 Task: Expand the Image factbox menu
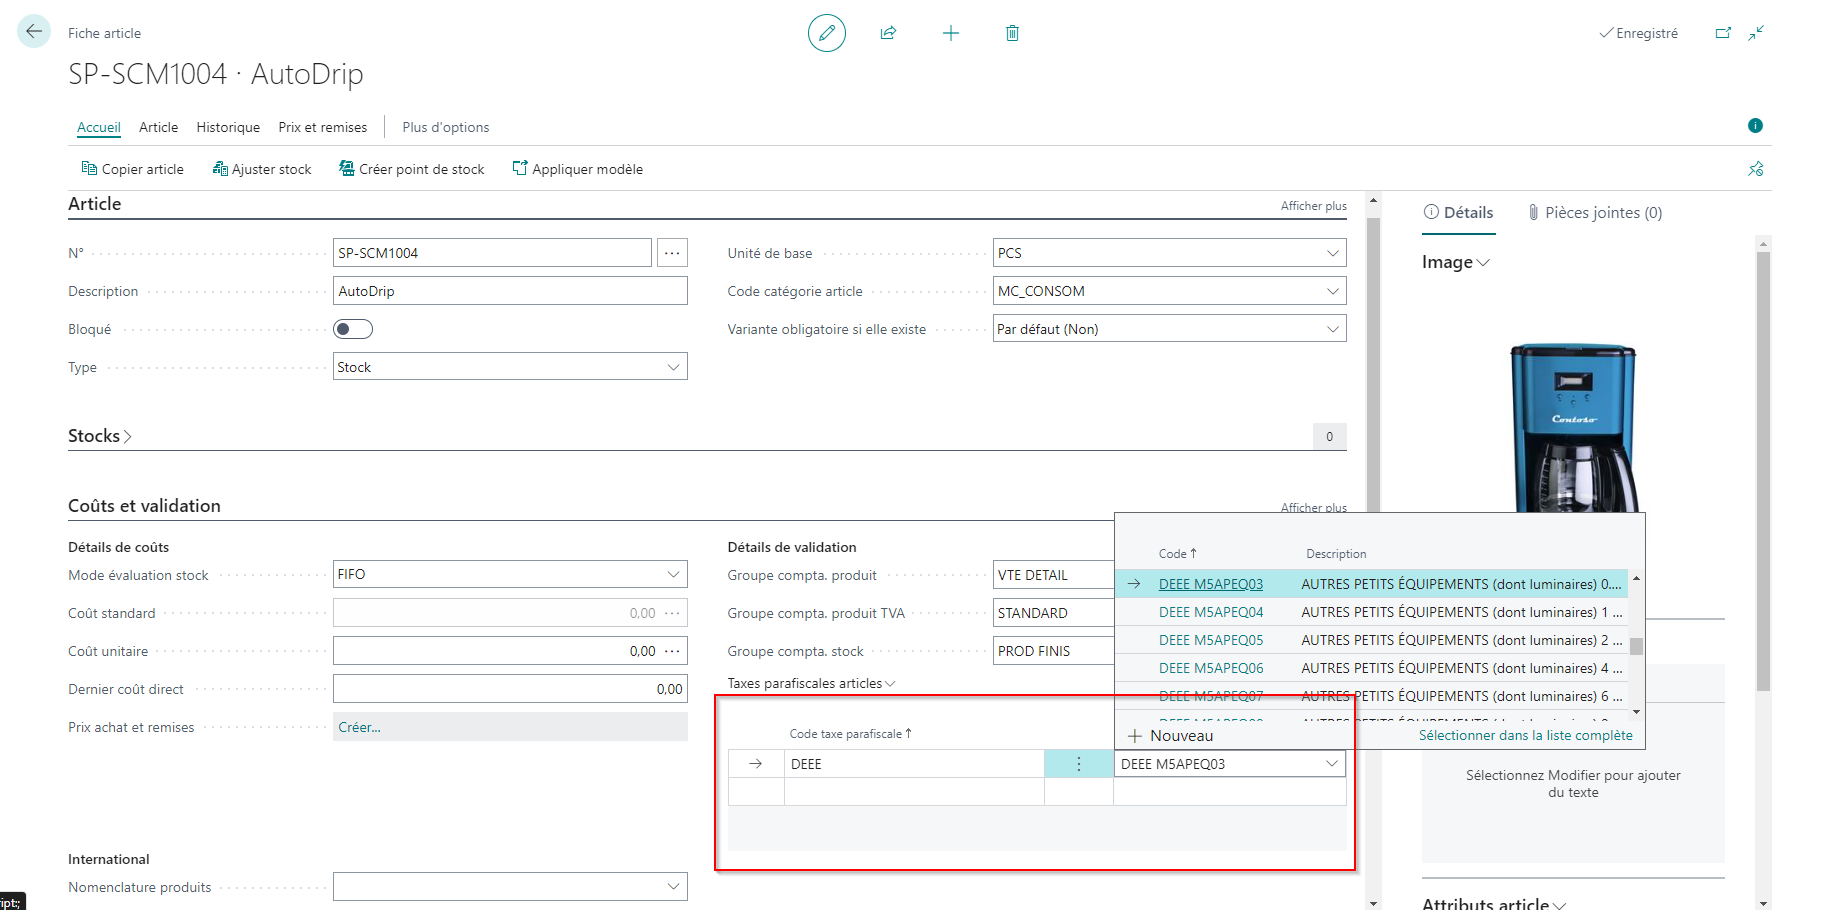pos(1456,262)
